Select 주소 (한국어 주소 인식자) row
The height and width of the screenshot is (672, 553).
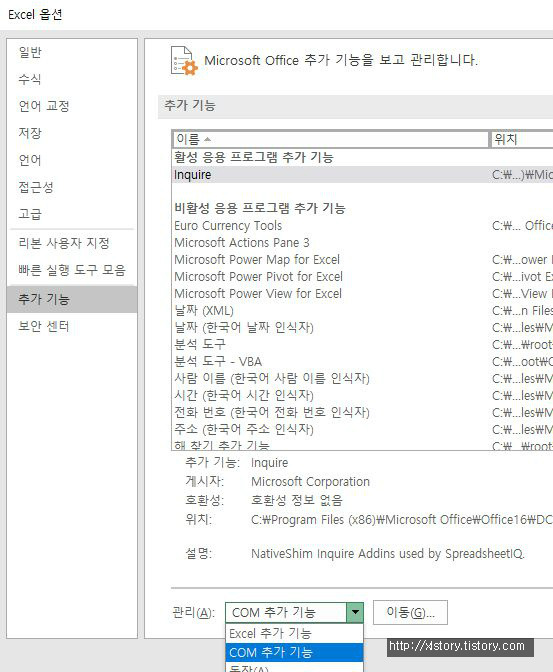[362, 429]
